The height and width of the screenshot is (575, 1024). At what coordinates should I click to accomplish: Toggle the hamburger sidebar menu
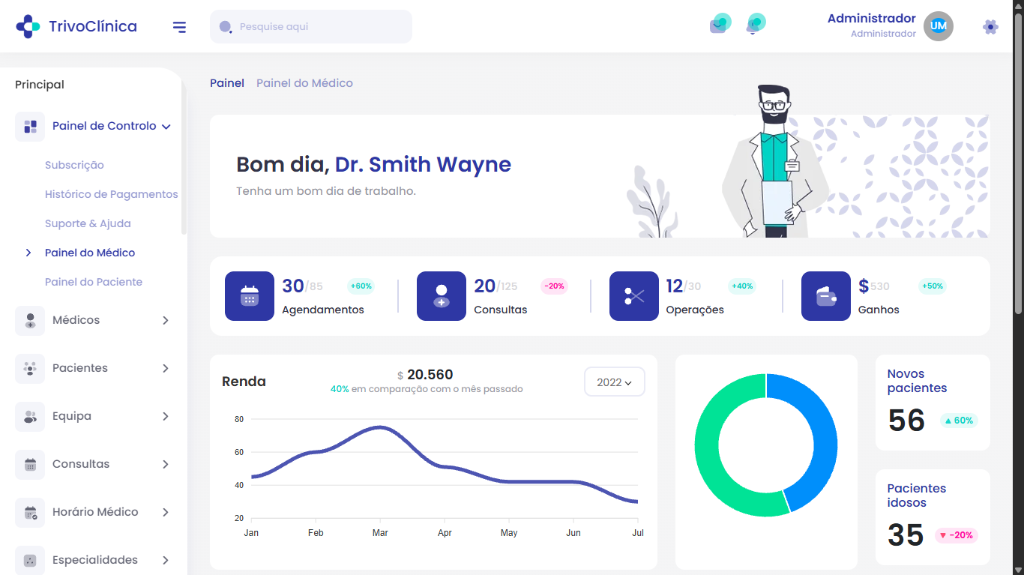pyautogui.click(x=179, y=27)
